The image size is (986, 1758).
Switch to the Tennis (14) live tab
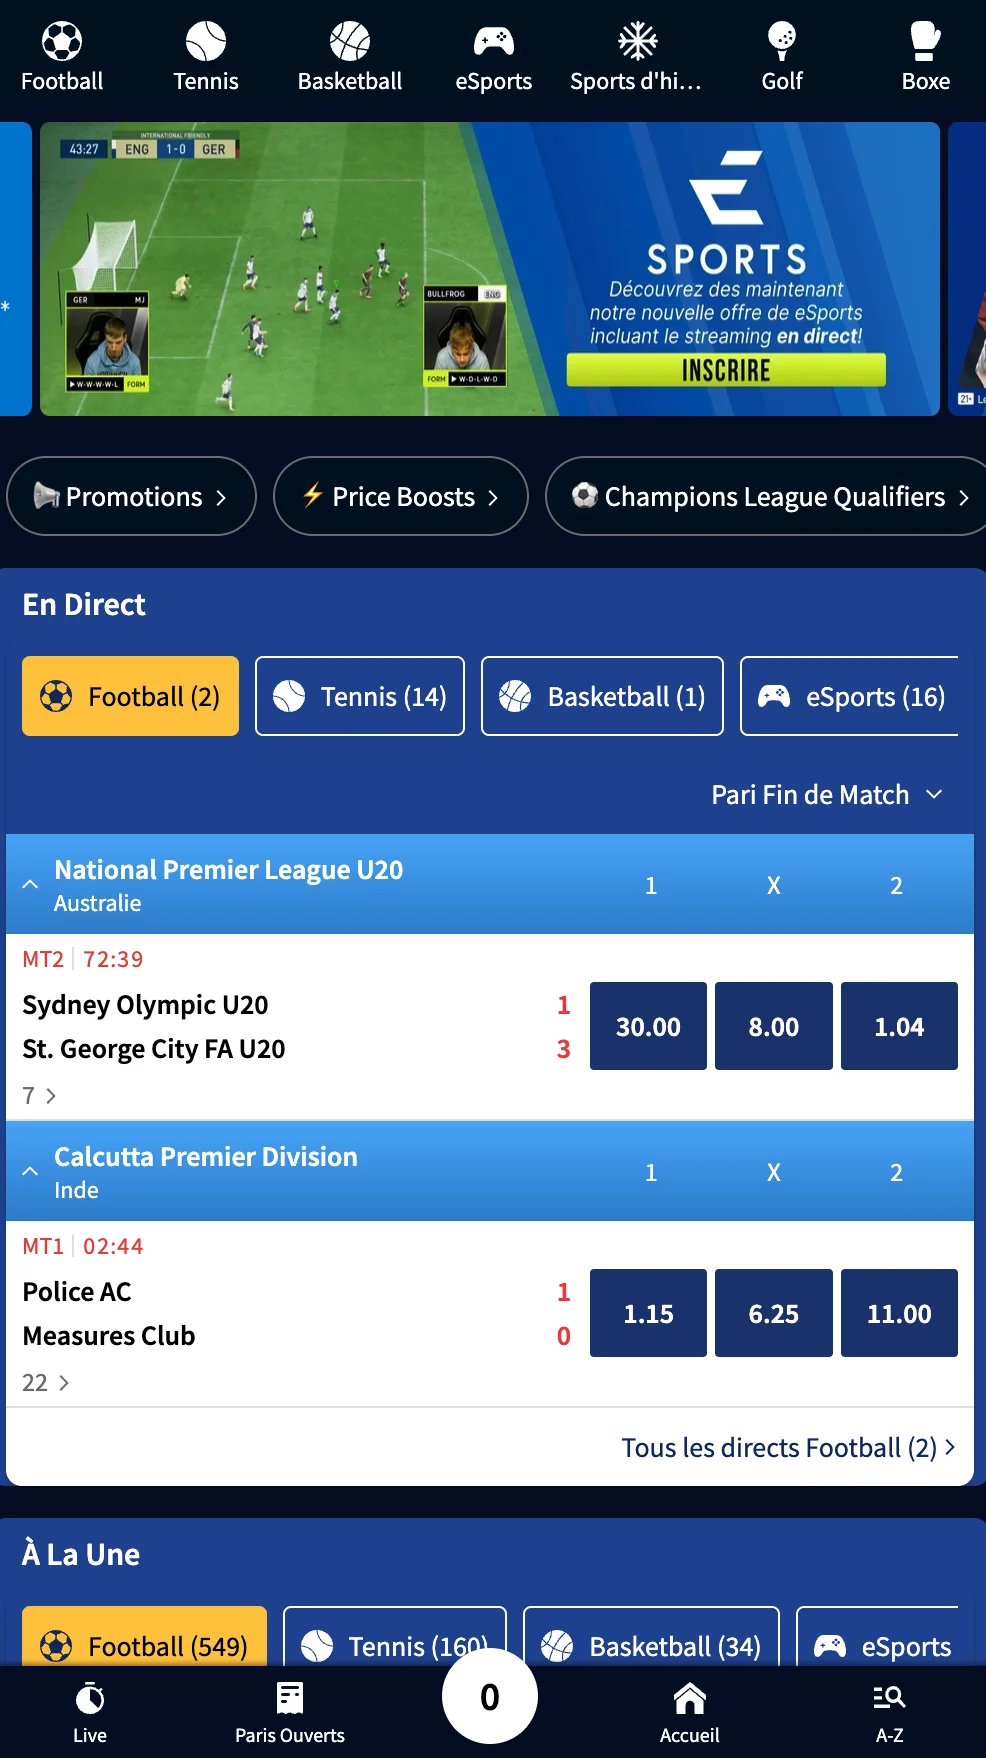(360, 696)
